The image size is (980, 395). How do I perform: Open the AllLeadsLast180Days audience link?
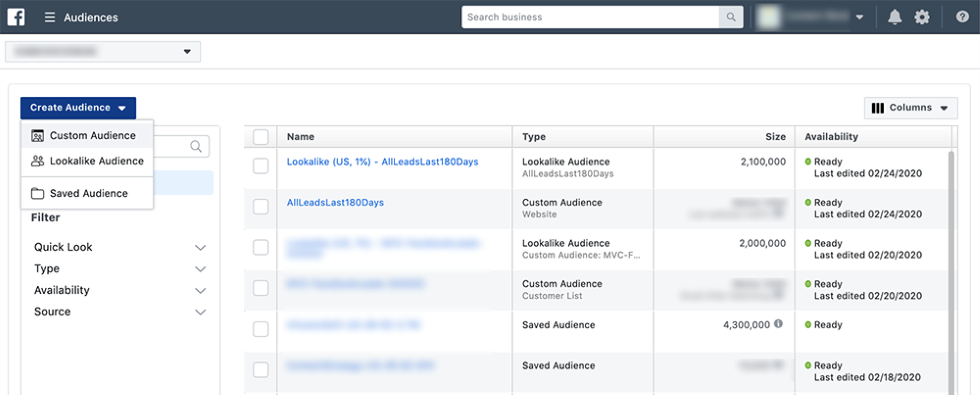click(335, 202)
